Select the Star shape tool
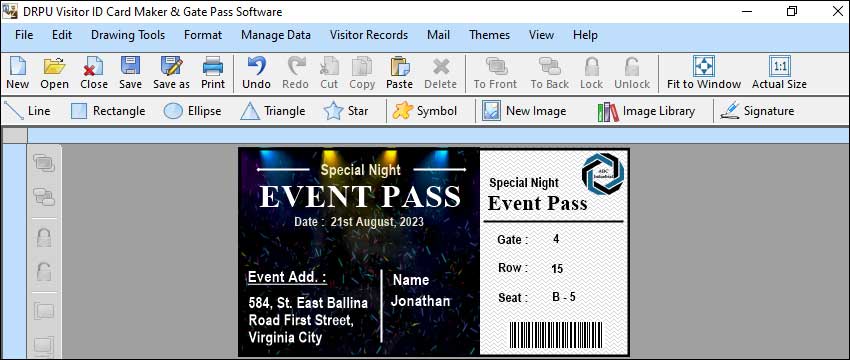Image resolution: width=850 pixels, height=360 pixels. [346, 111]
